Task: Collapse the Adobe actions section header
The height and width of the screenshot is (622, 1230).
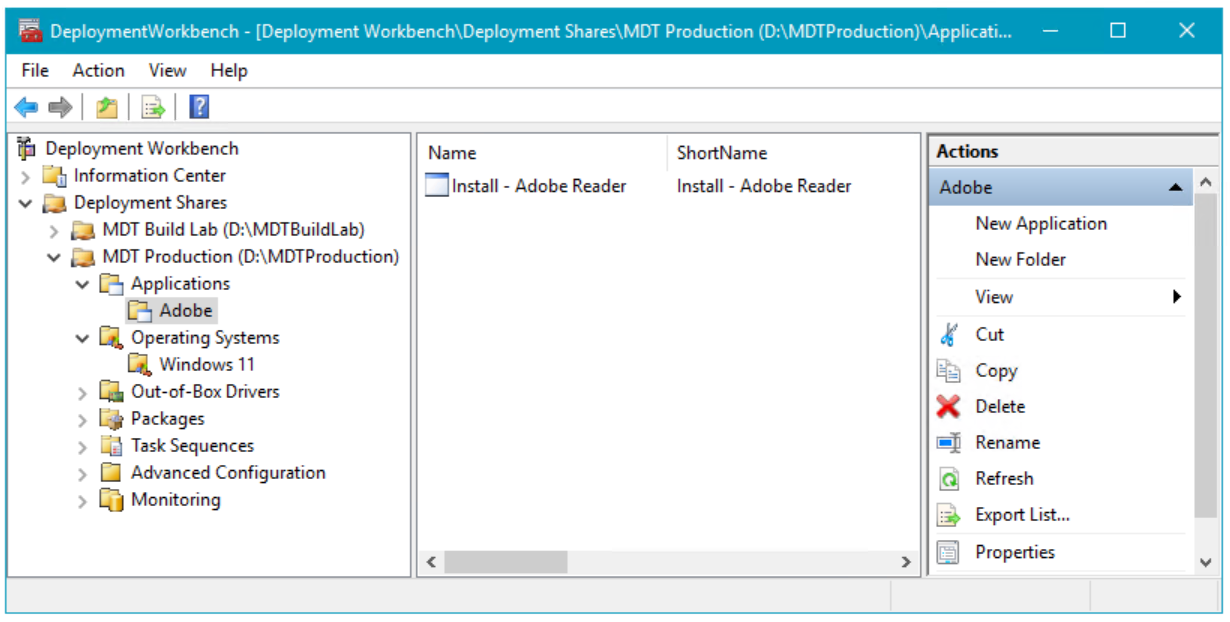Action: pyautogui.click(x=1175, y=188)
